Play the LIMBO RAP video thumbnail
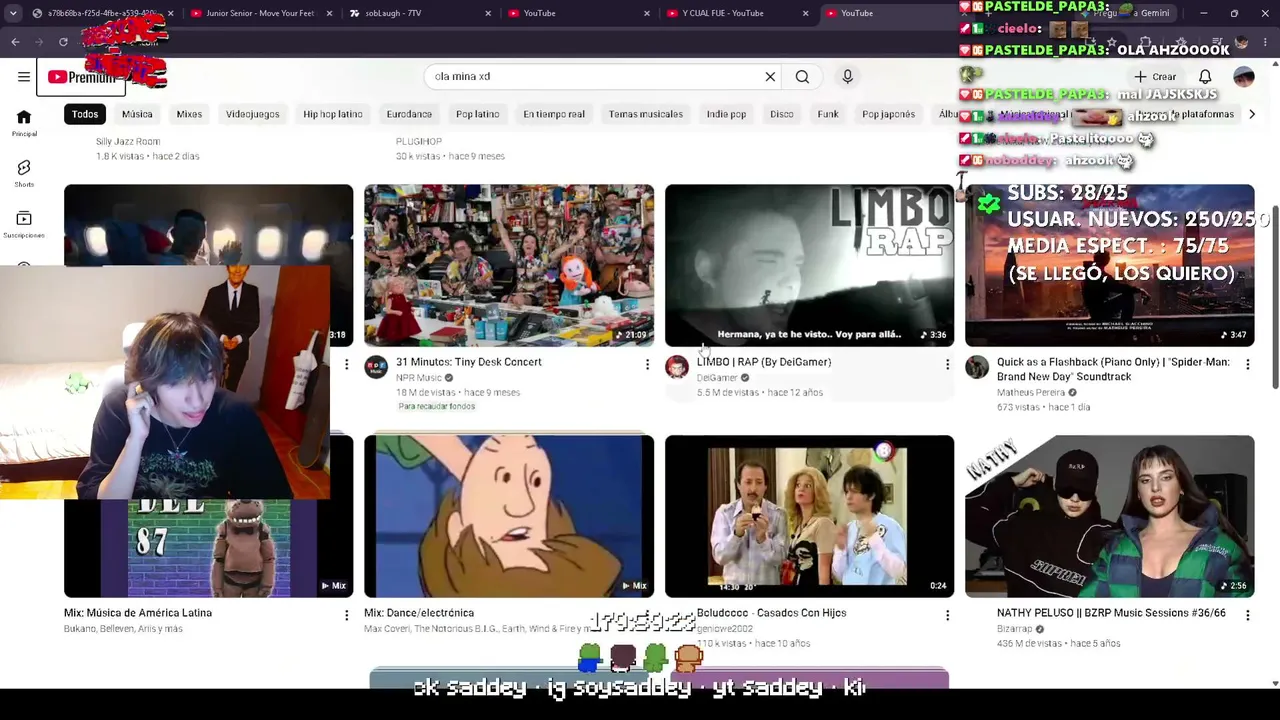 pyautogui.click(x=810, y=265)
